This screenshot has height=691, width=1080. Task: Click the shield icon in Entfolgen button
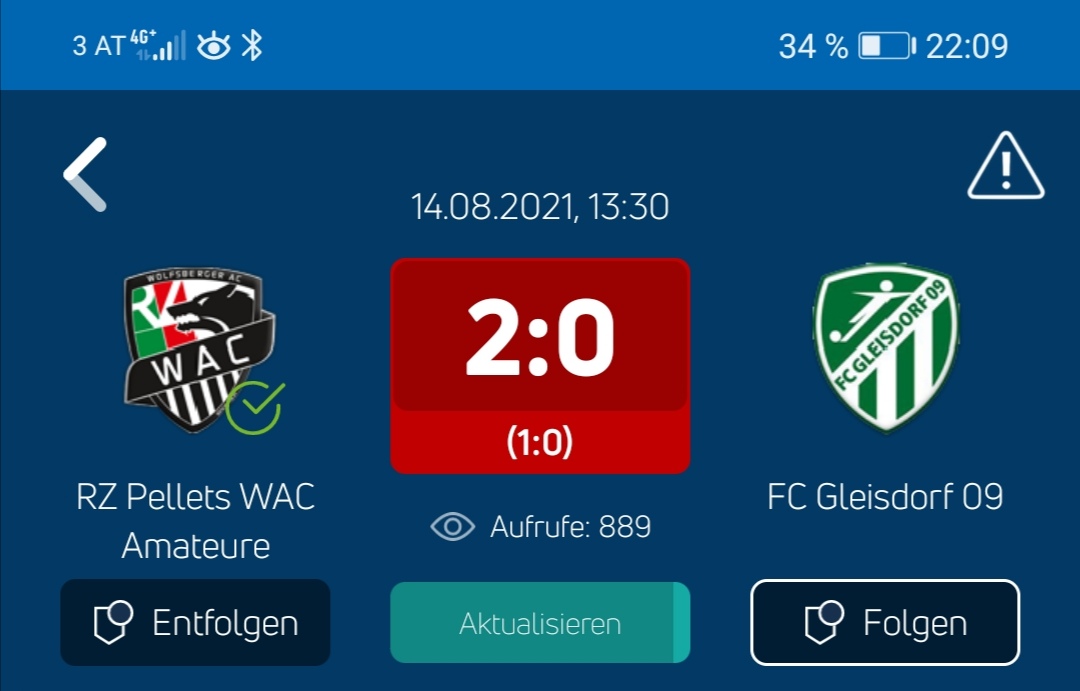point(113,623)
